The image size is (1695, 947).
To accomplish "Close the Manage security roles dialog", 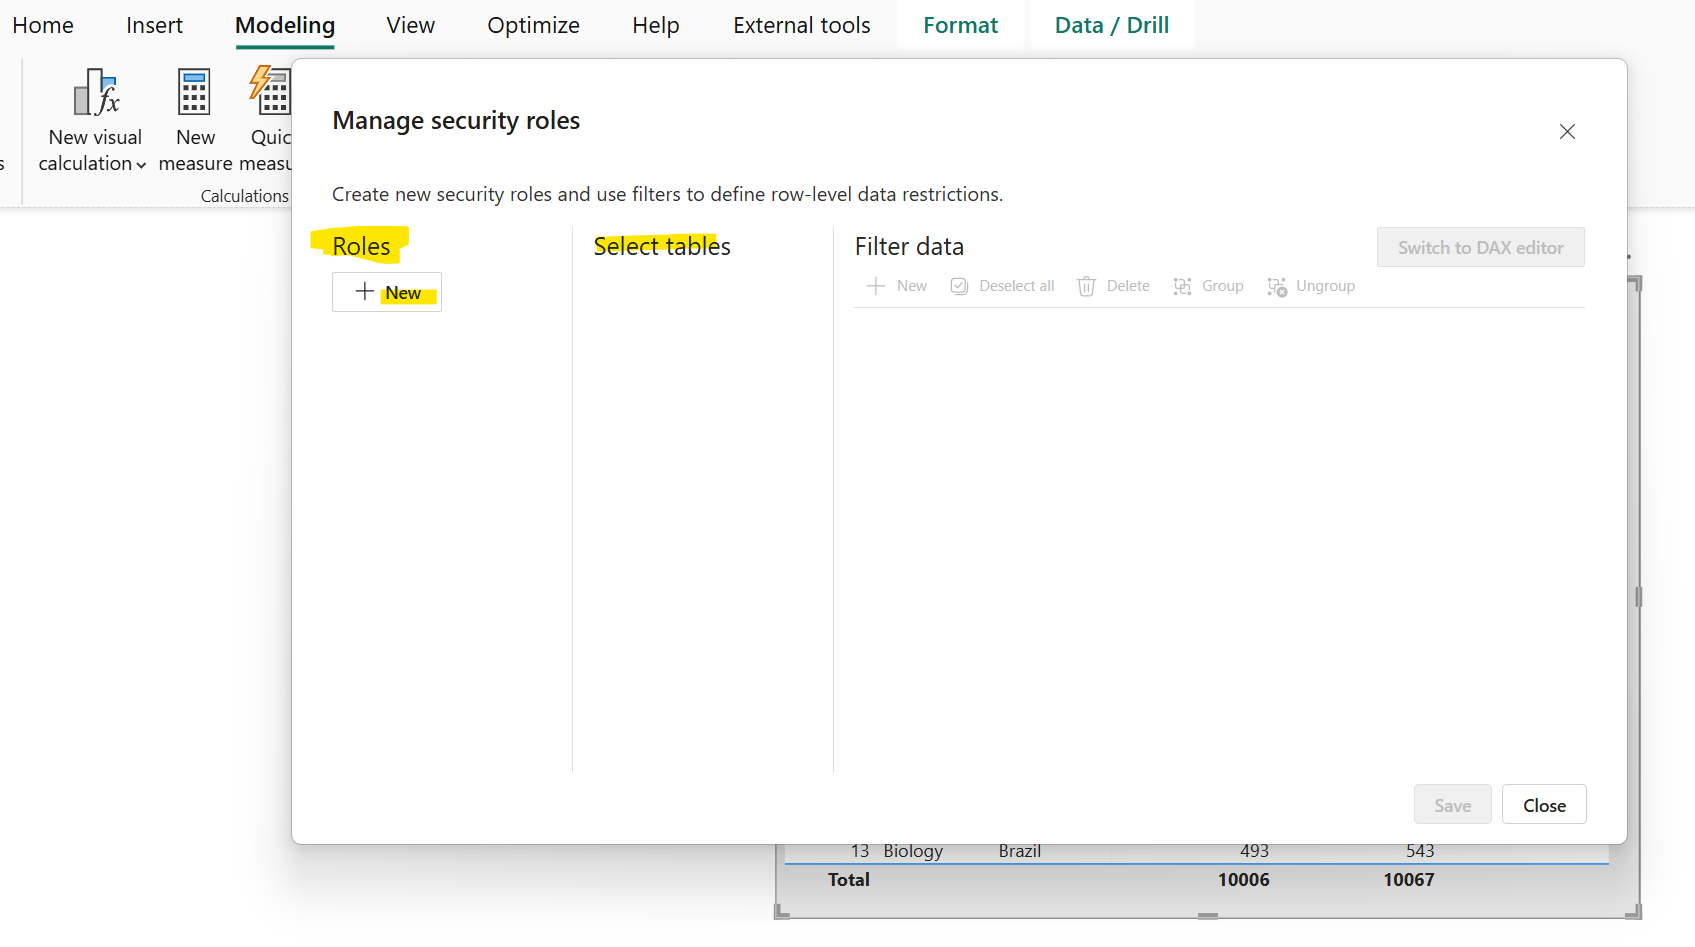I will point(1544,804).
